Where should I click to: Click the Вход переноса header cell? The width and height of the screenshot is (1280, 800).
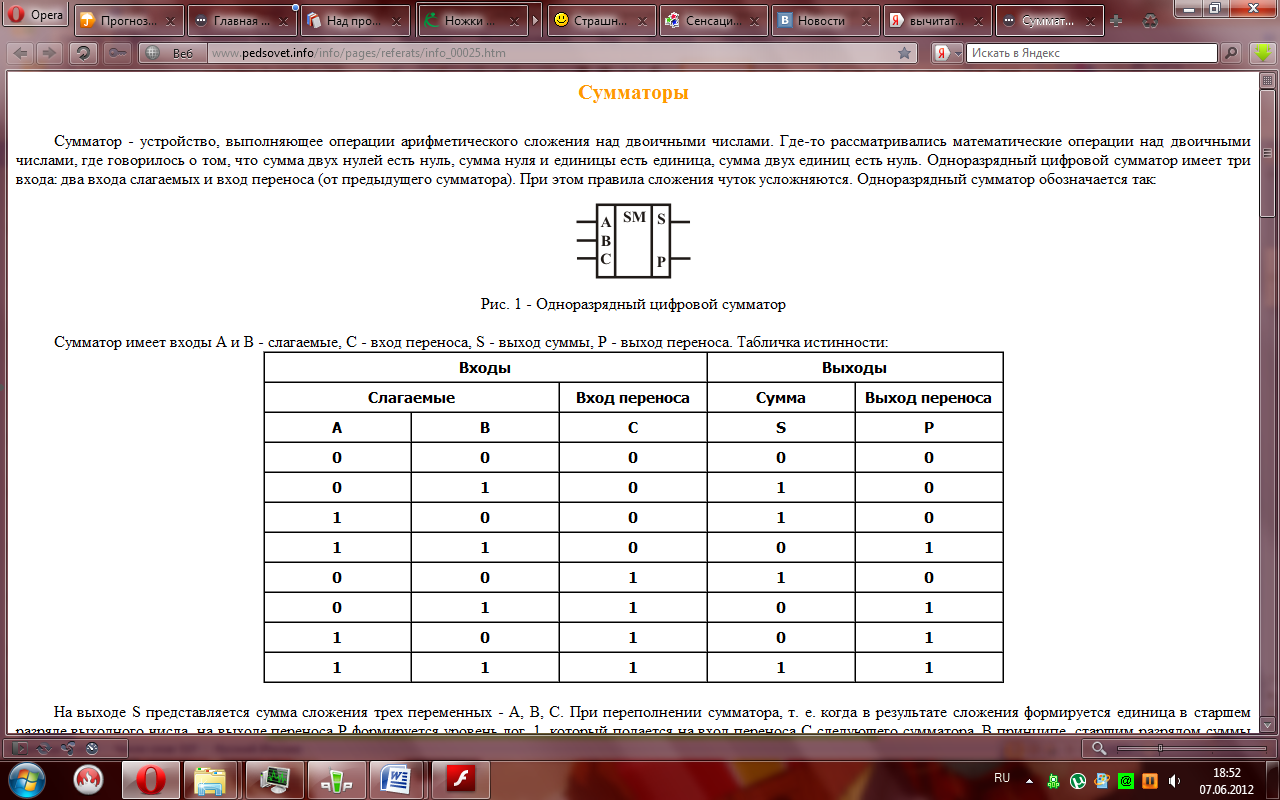[633, 398]
